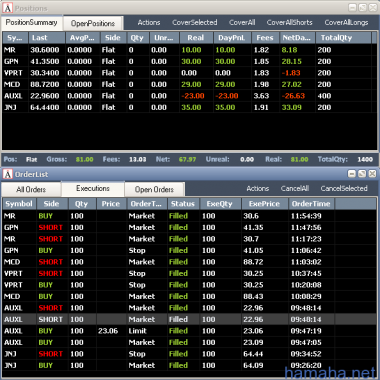Select the GPN position row symbol
The height and width of the screenshot is (380, 380).
click(x=11, y=61)
